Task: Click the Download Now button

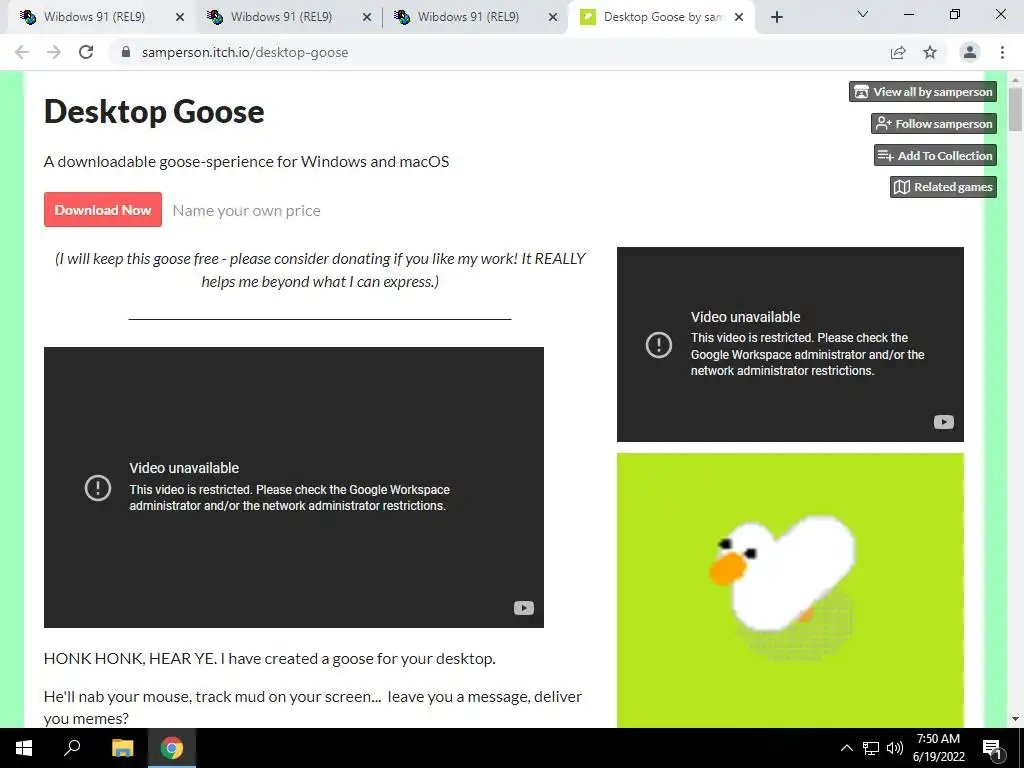Action: pyautogui.click(x=103, y=210)
